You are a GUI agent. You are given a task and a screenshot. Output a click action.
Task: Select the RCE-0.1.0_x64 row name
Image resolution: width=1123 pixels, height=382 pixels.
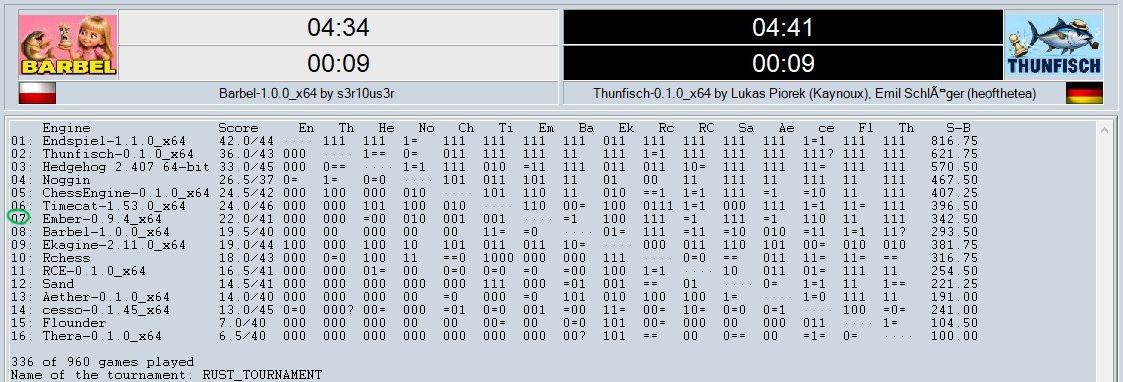point(94,271)
